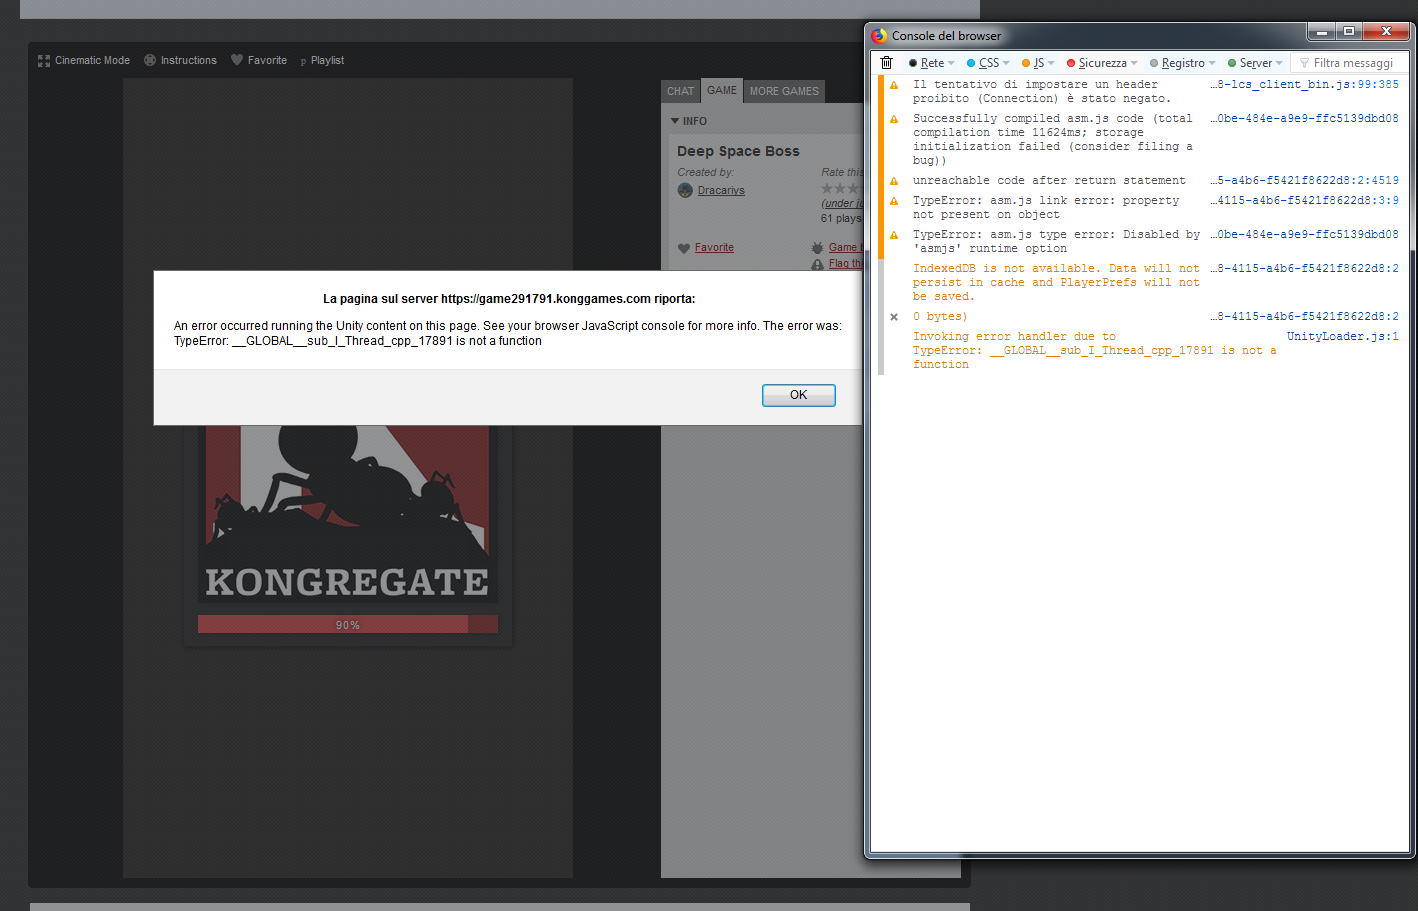Click warning icon for asm.js link error
This screenshot has width=1418, height=911.
click(894, 201)
